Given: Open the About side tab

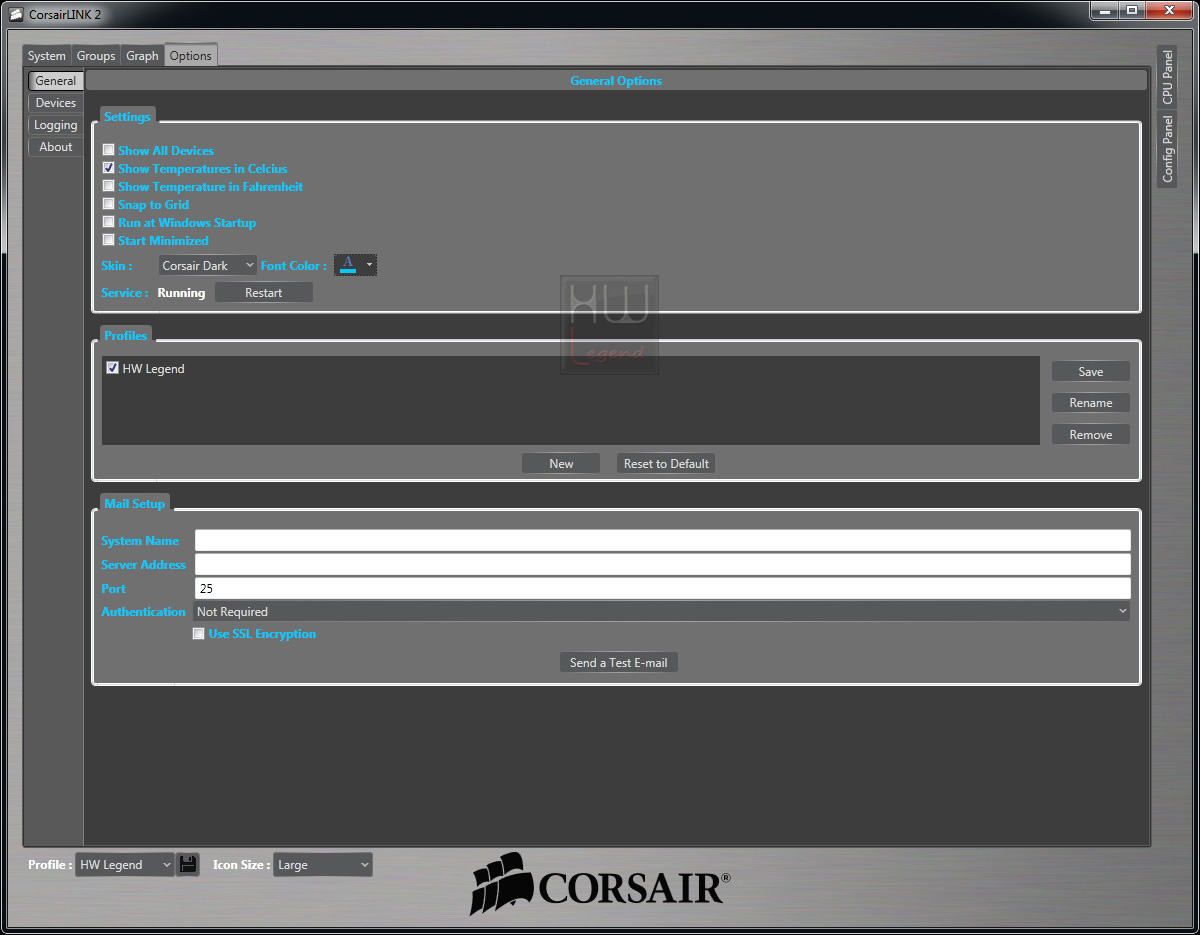Looking at the screenshot, I should (x=55, y=147).
